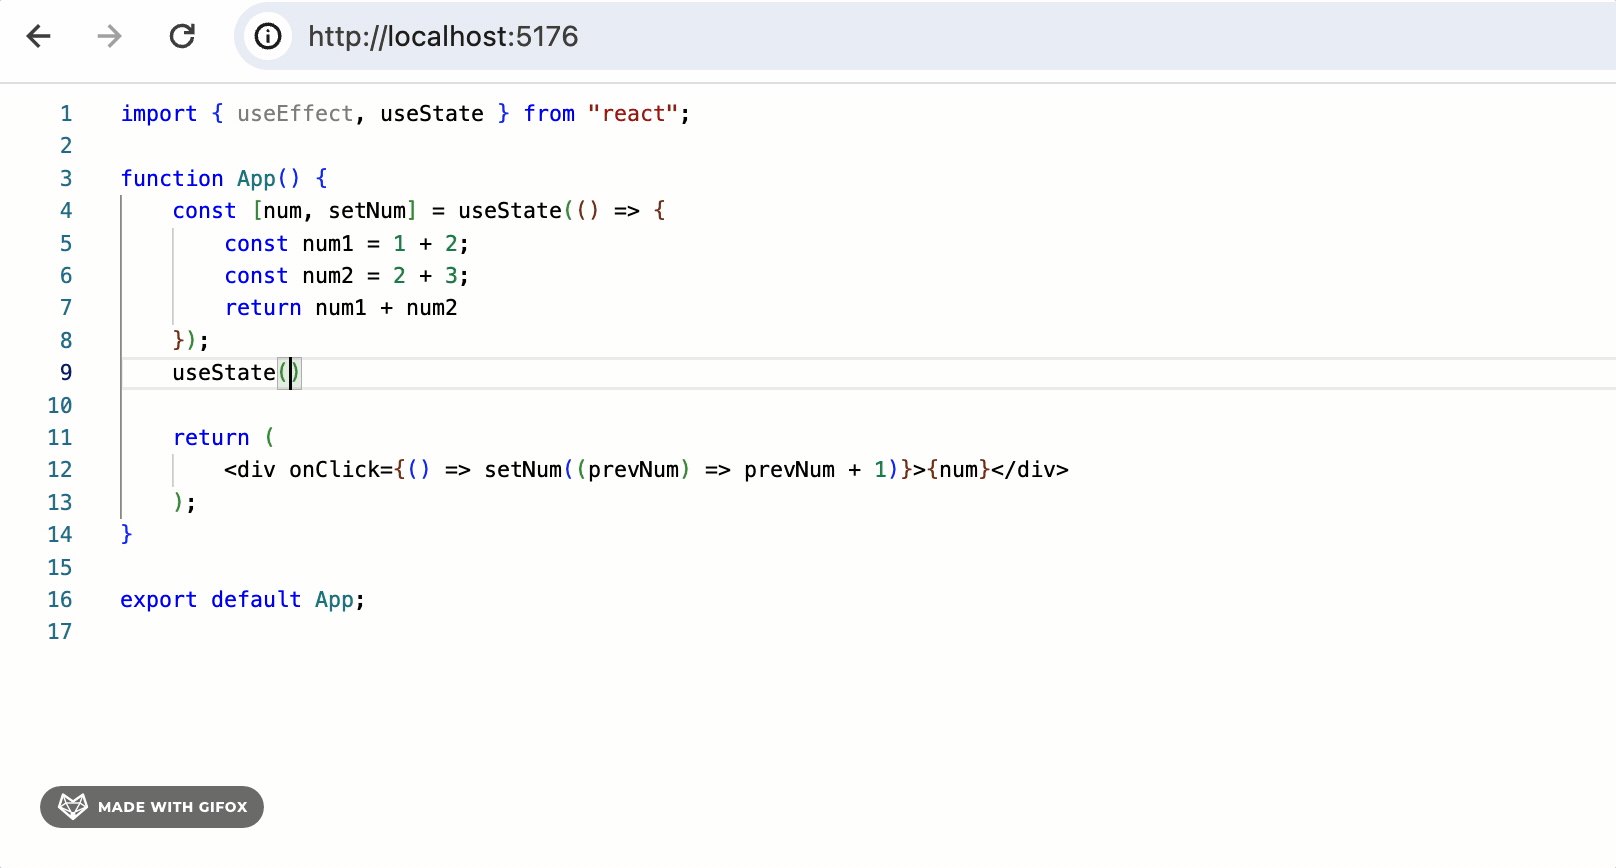Click line number 9 in the gutter

tap(66, 373)
